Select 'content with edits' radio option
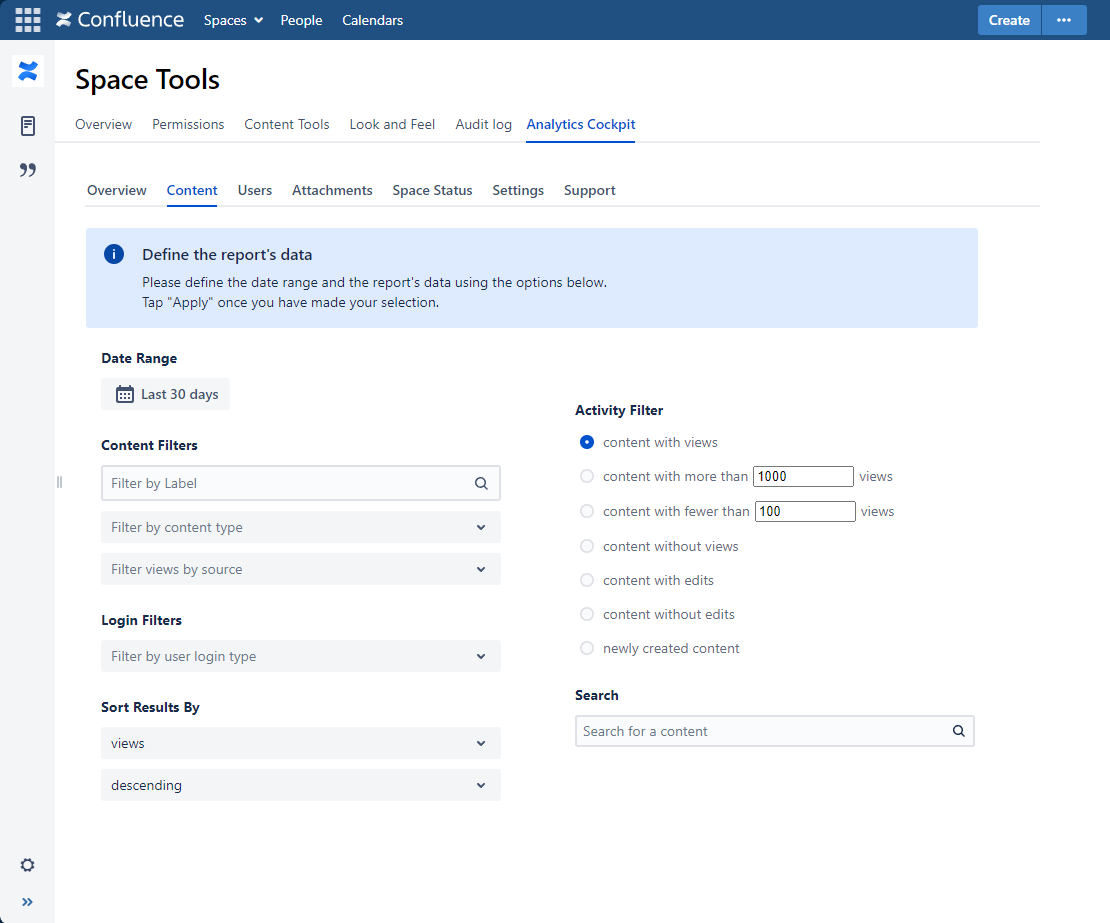 (x=587, y=580)
